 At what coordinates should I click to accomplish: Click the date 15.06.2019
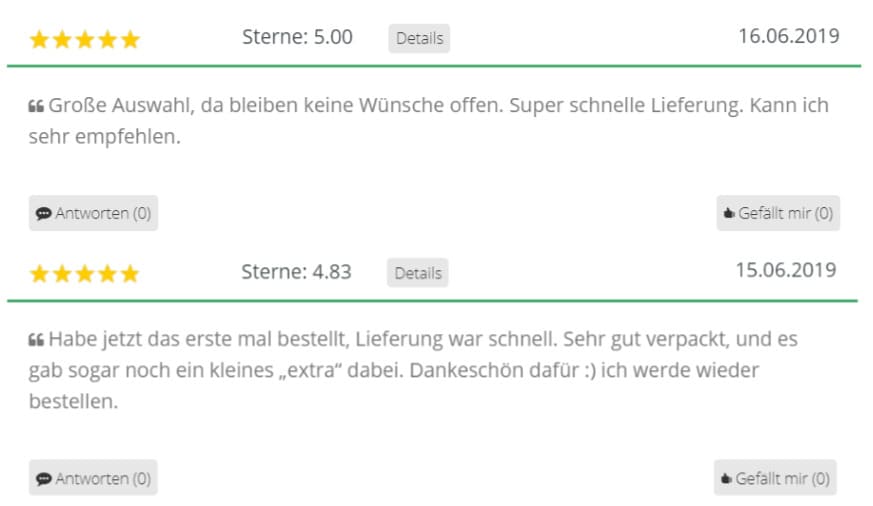[786, 270]
